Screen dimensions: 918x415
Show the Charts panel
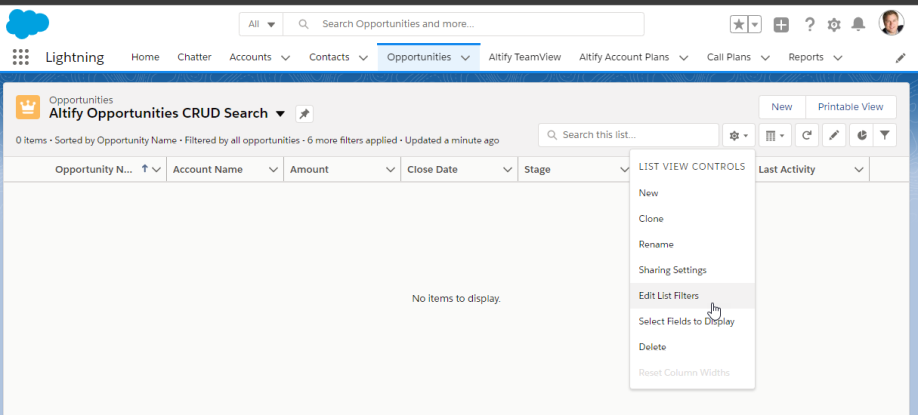[x=862, y=135]
